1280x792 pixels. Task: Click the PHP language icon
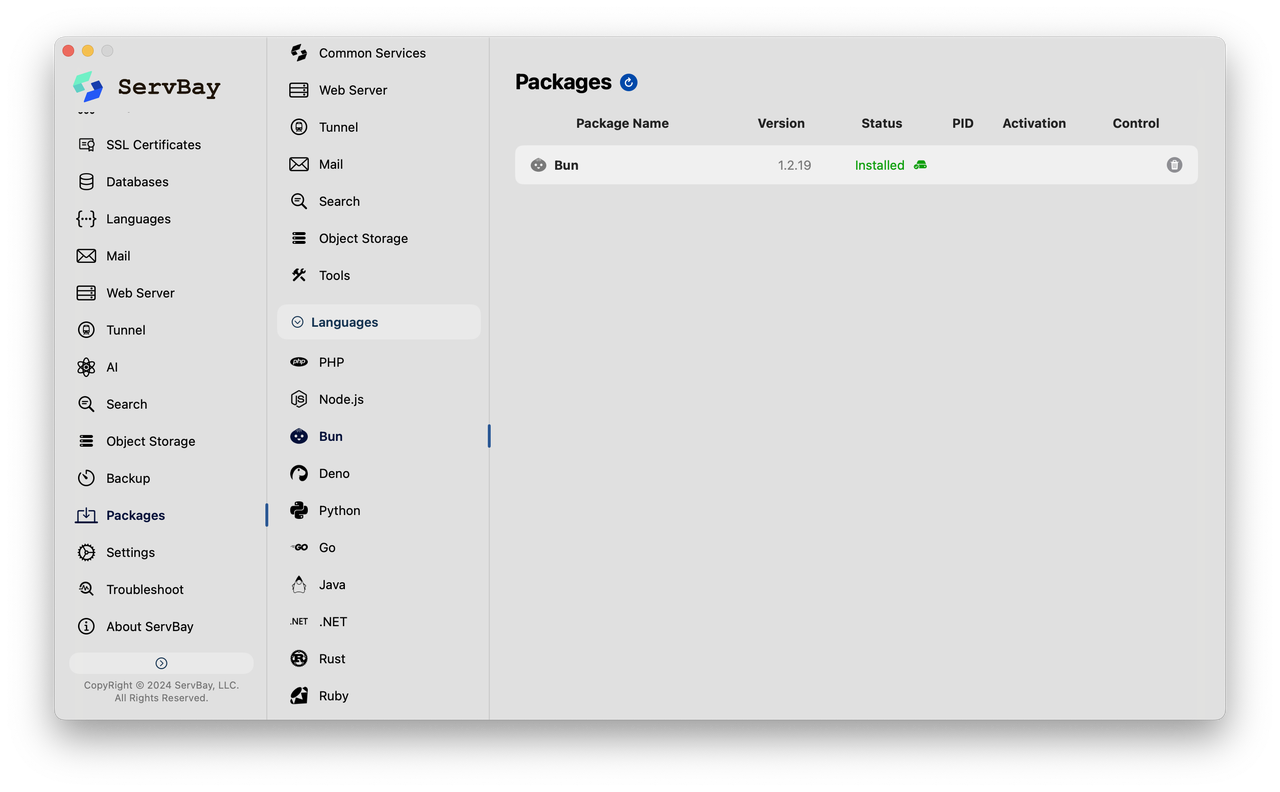point(299,362)
